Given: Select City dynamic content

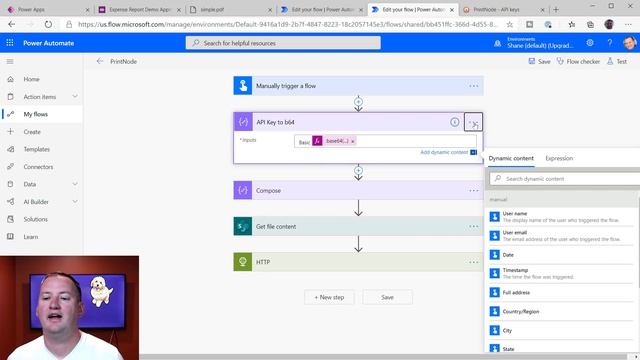Looking at the screenshot, I should pos(561,330).
